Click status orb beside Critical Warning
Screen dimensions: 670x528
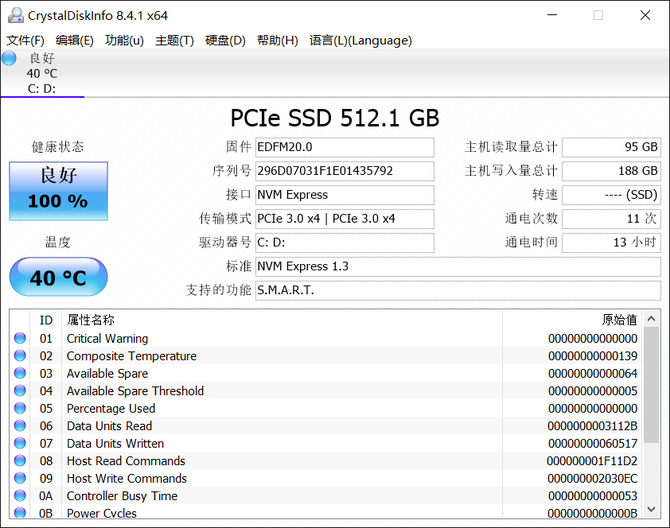[20, 338]
